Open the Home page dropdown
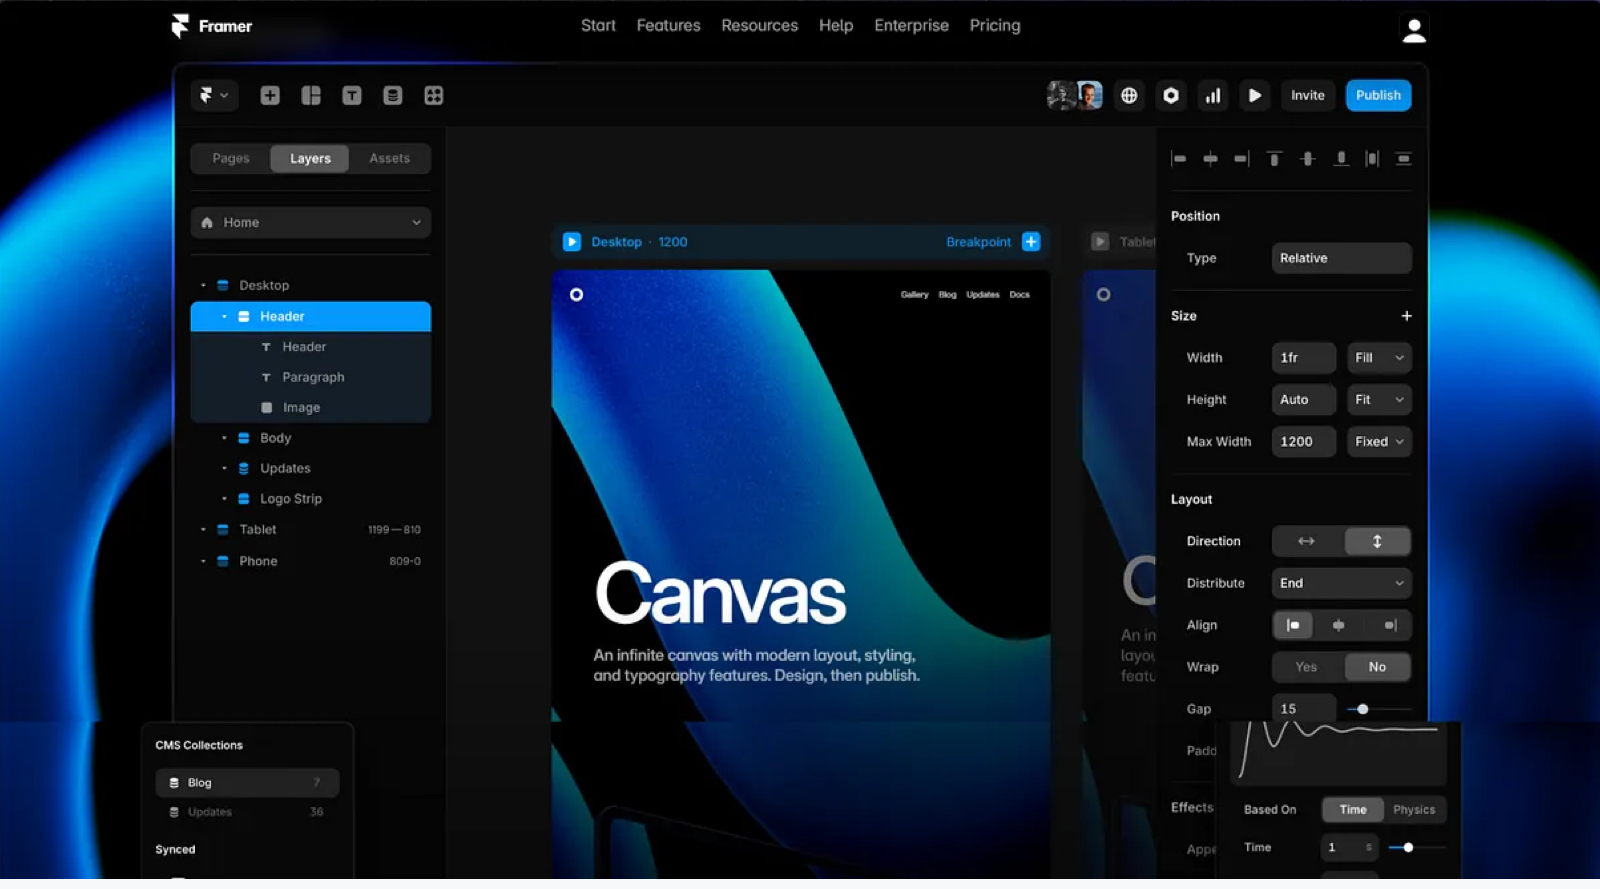This screenshot has height=889, width=1600. [x=311, y=222]
